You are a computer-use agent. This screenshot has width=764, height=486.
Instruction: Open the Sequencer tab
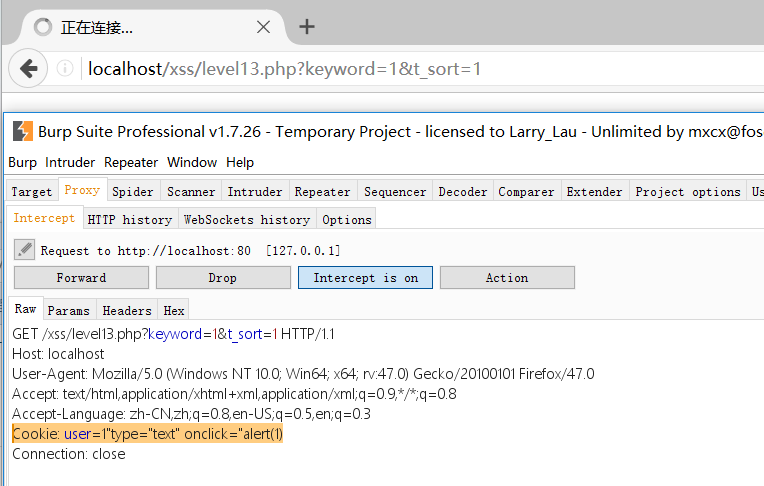click(x=395, y=192)
